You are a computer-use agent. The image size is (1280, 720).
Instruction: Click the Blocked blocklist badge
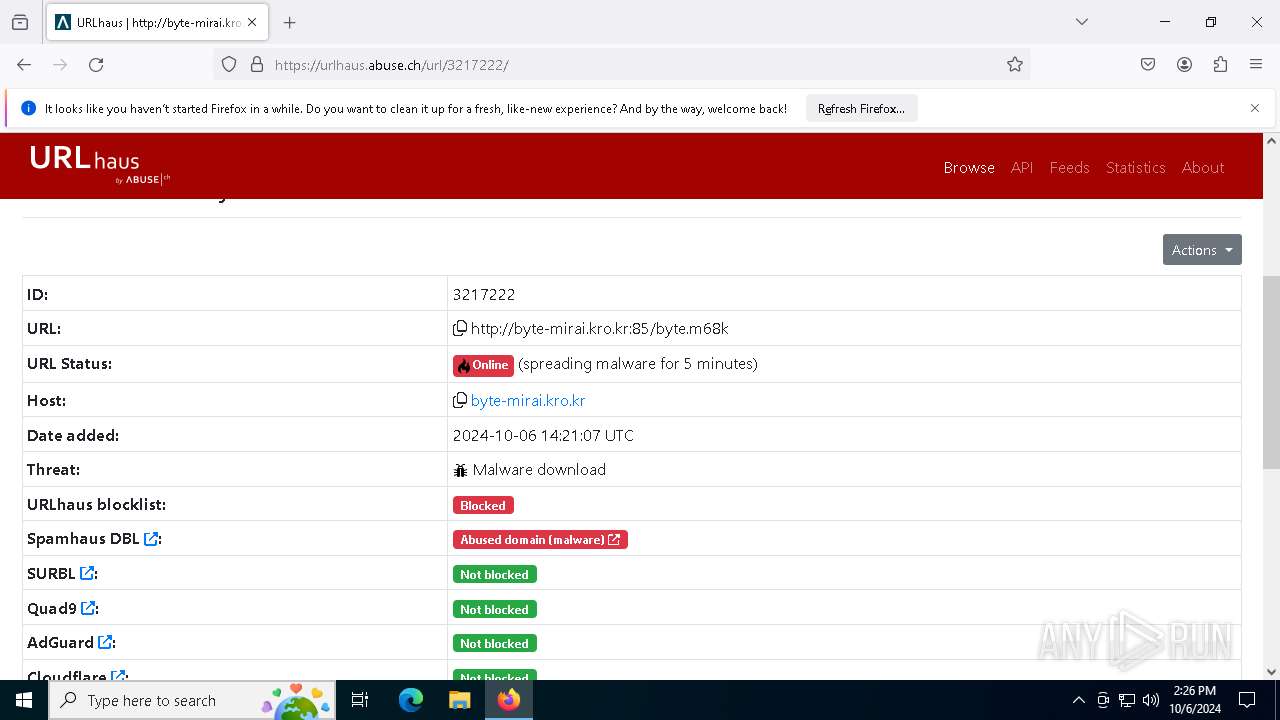click(x=483, y=505)
